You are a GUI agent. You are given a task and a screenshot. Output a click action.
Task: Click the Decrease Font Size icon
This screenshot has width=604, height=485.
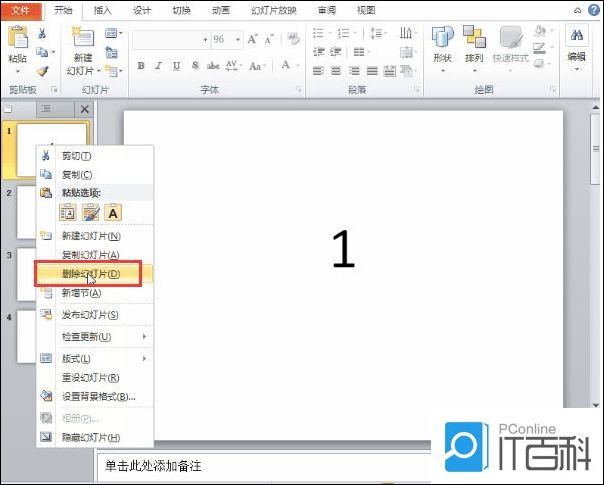pos(269,39)
